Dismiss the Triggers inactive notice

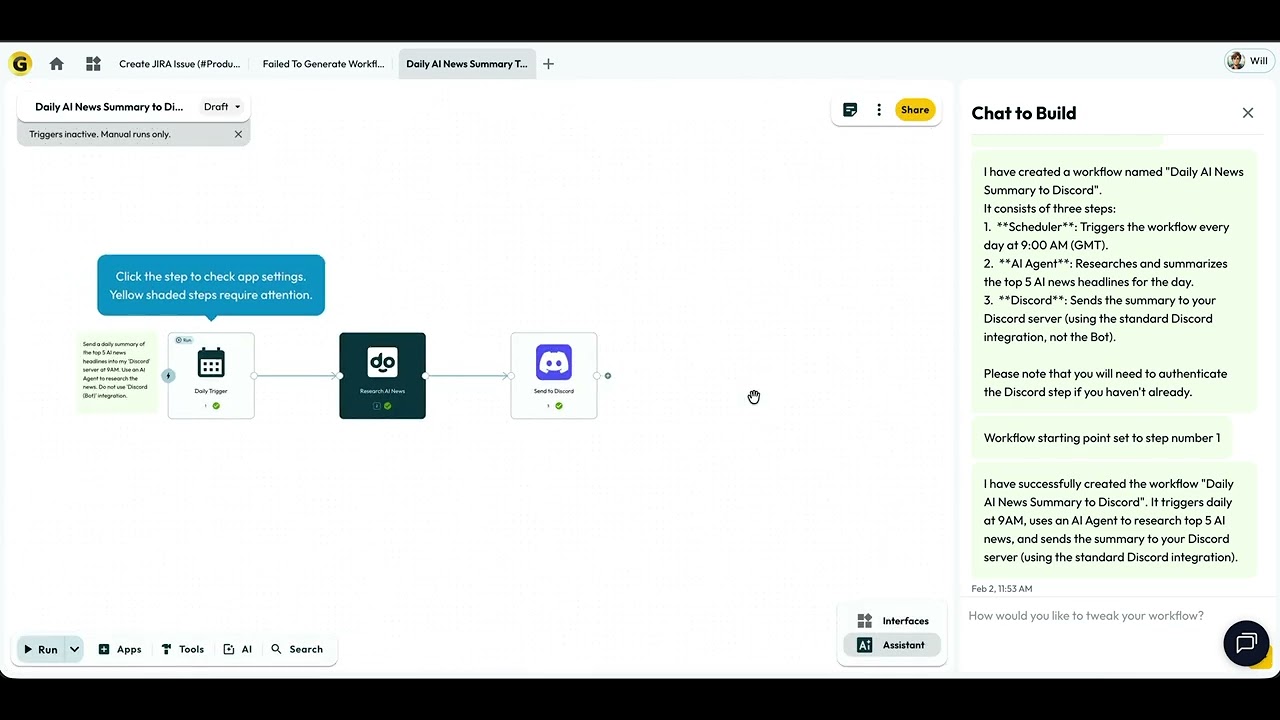click(x=238, y=134)
